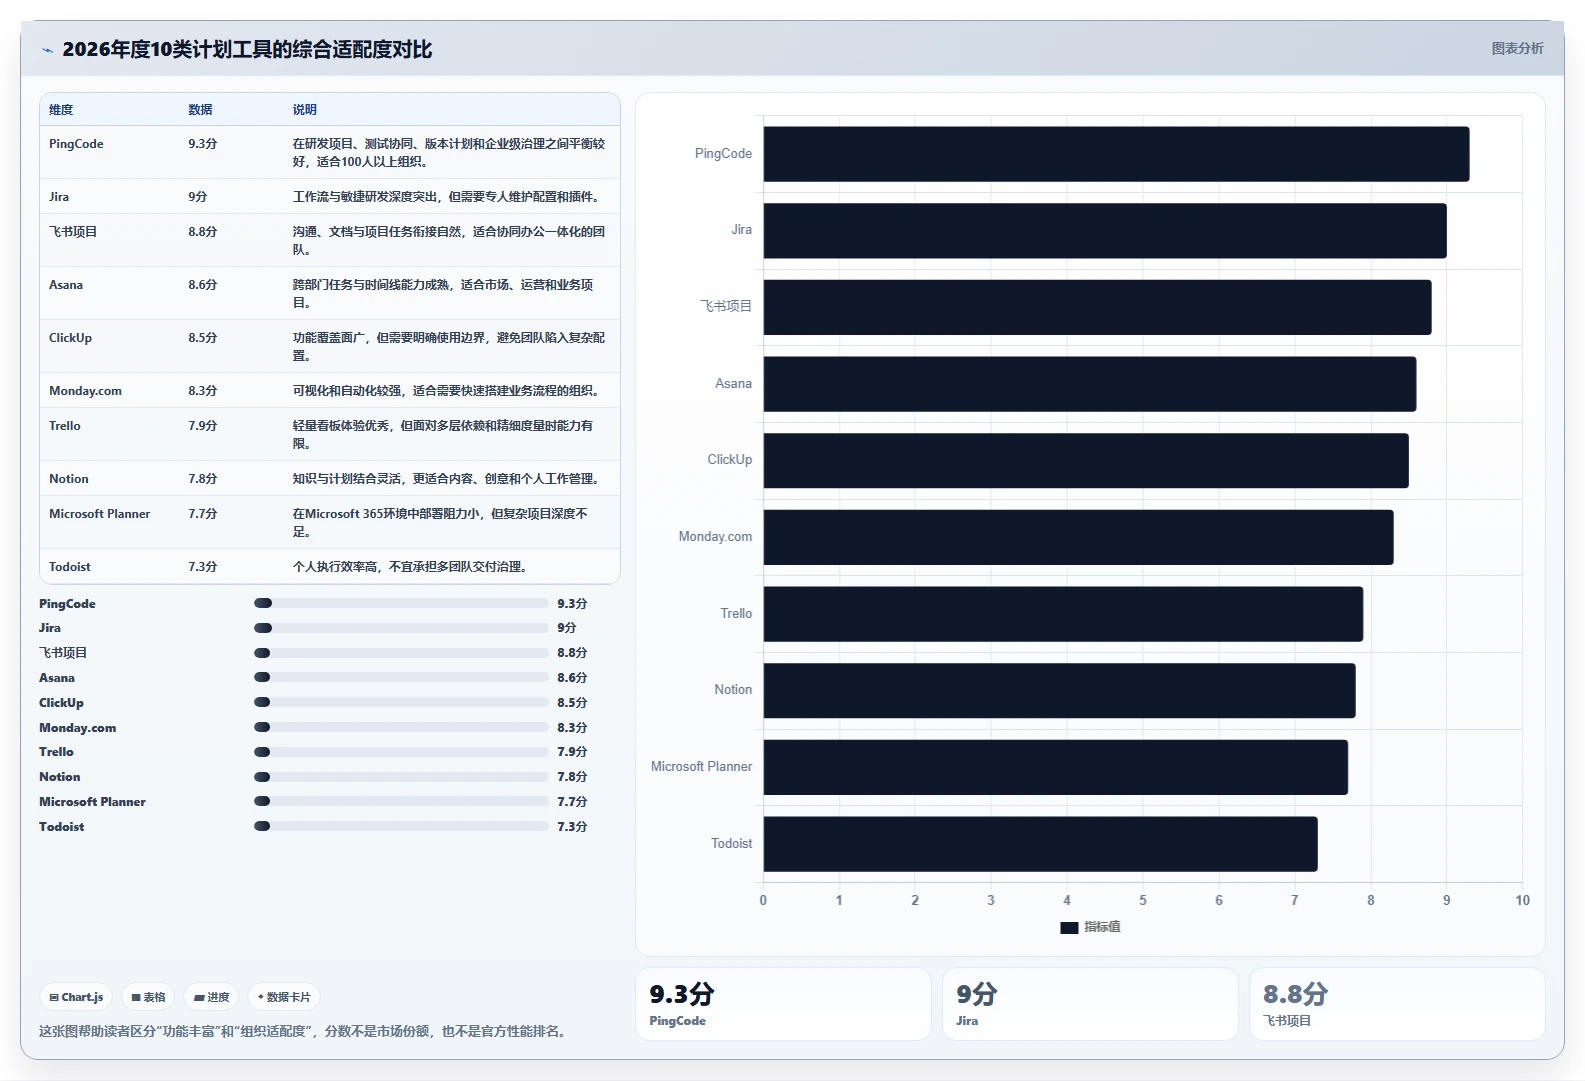Click the 数据卡片 tag chip
This screenshot has width=1585, height=1081.
click(x=284, y=997)
